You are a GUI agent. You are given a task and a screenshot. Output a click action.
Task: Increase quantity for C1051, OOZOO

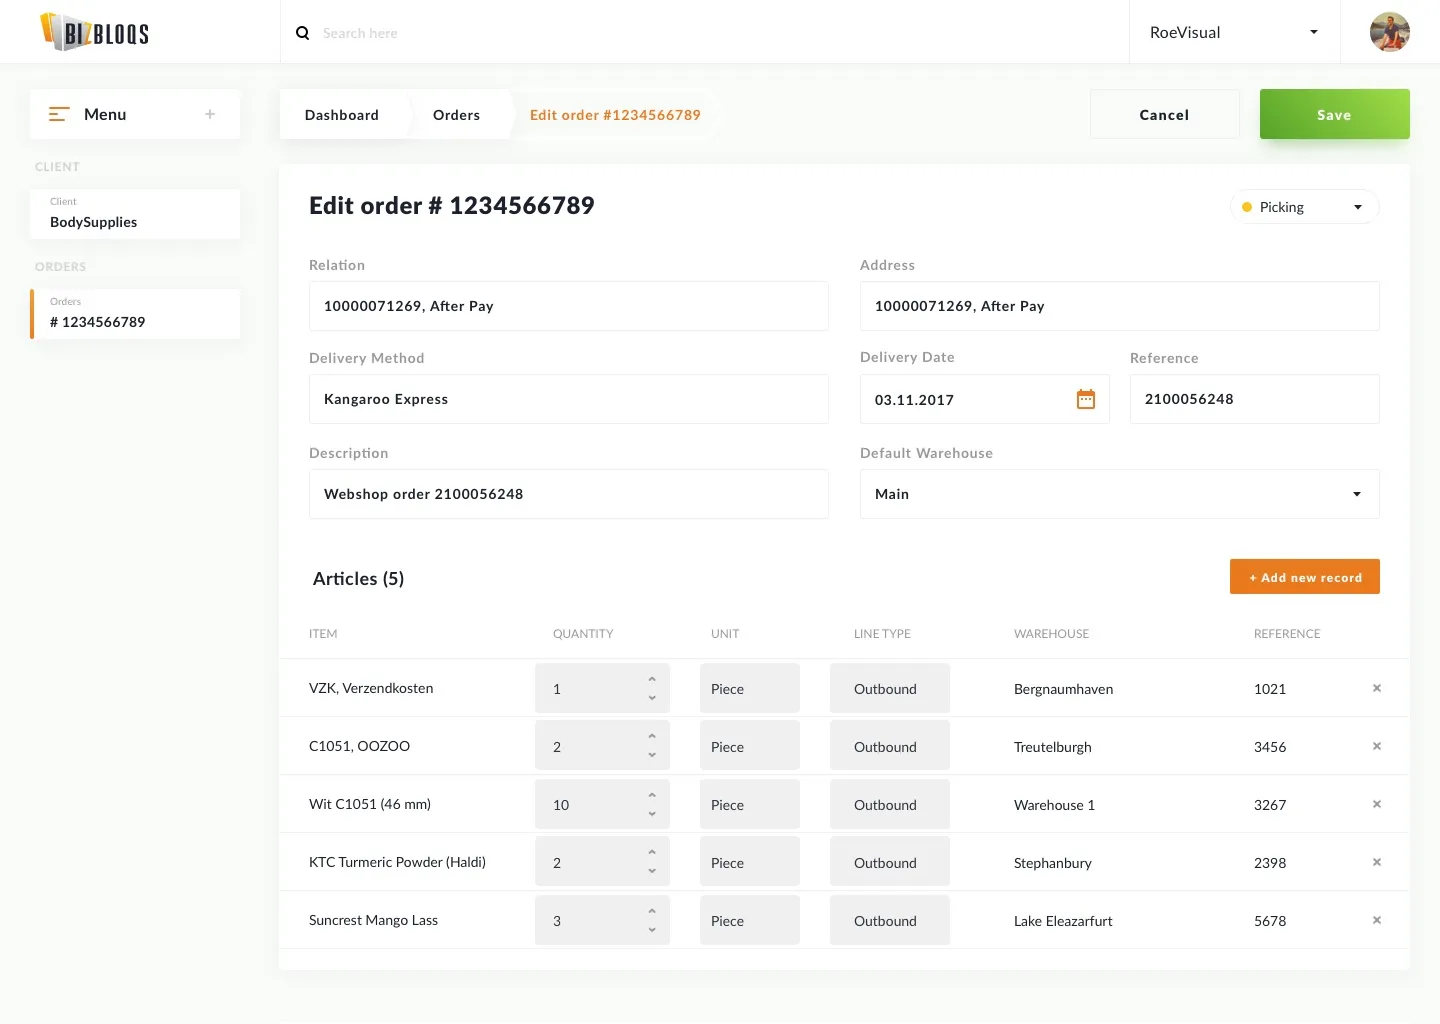click(x=652, y=737)
